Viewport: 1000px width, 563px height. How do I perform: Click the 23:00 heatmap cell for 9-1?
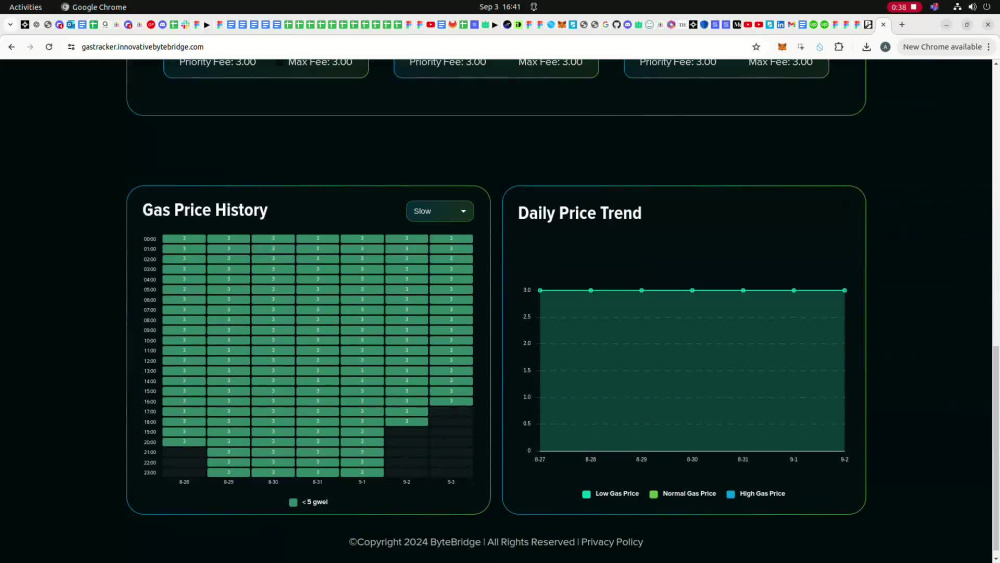(x=362, y=472)
